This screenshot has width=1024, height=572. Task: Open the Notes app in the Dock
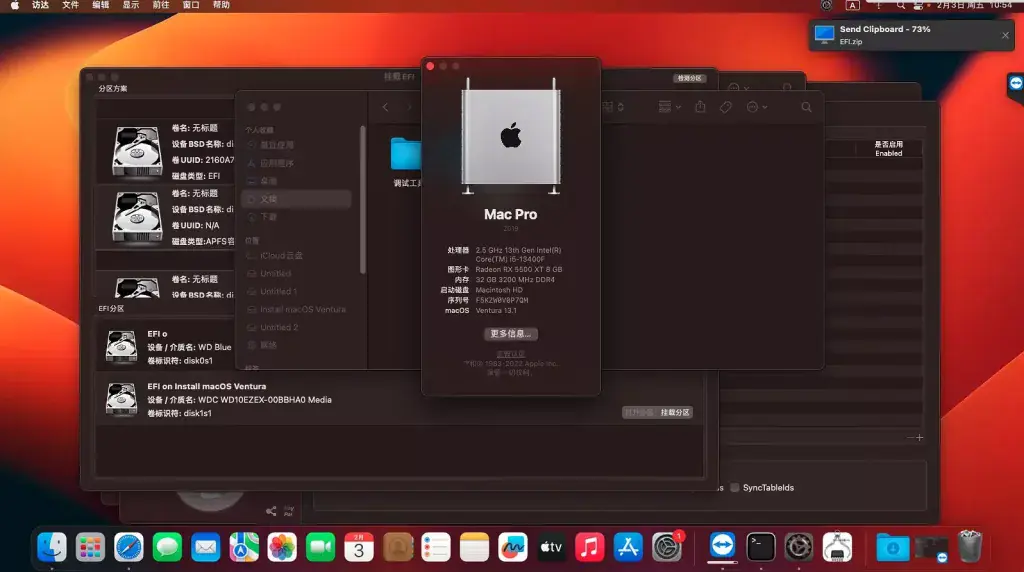tap(474, 547)
